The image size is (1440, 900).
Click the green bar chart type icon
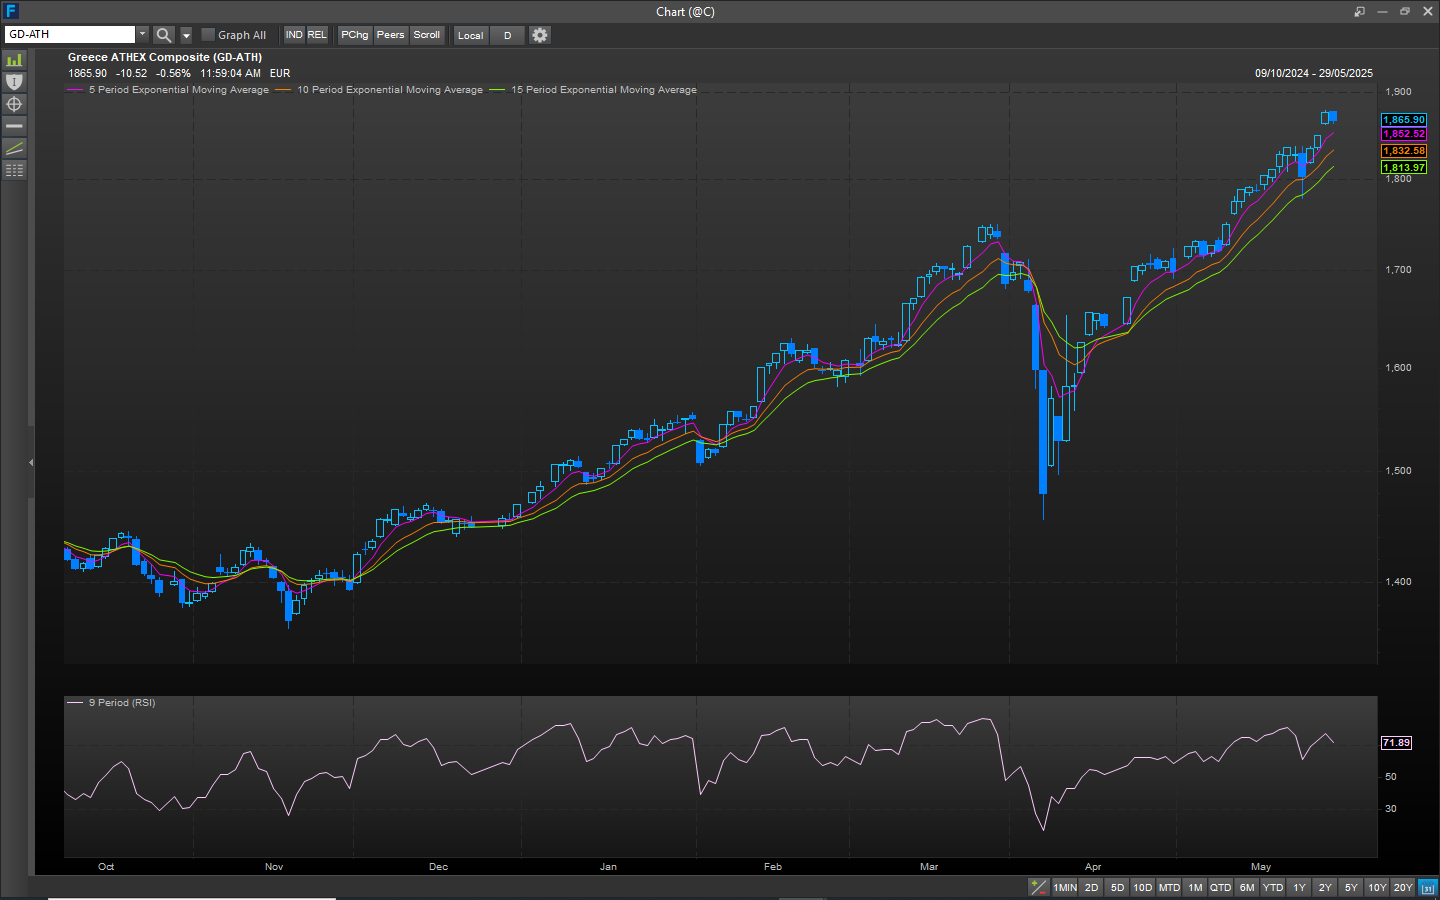tap(14, 60)
